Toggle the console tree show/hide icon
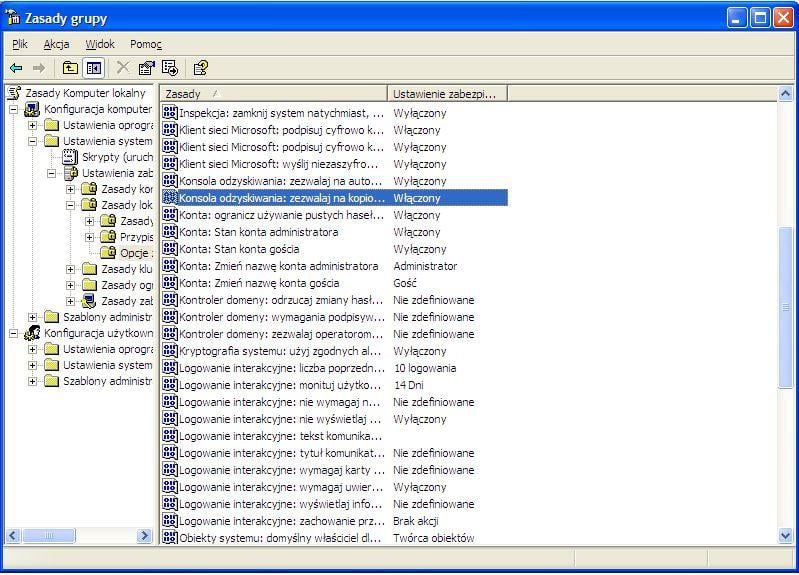This screenshot has width=799, height=575. pyautogui.click(x=93, y=68)
